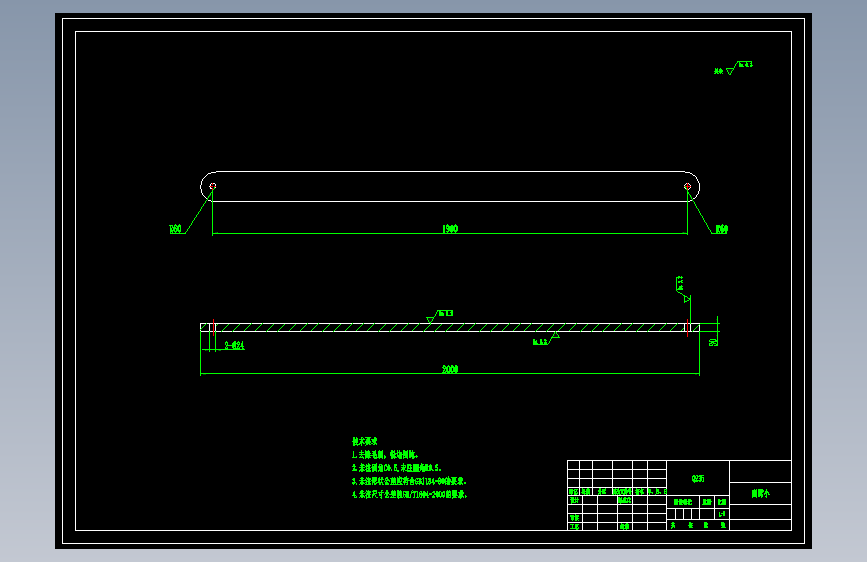Click the roughness symbol at section's right end
The height and width of the screenshot is (562, 867).
683,289
